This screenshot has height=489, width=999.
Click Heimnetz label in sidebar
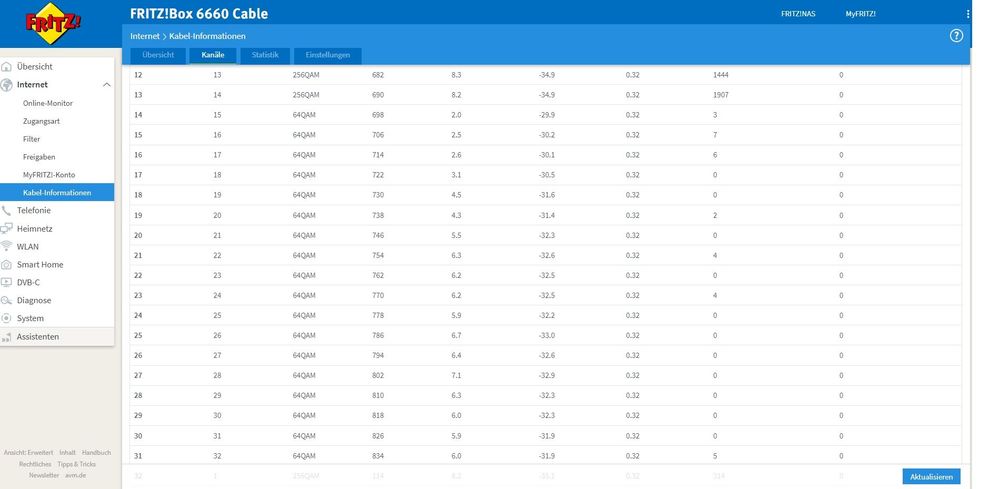(34, 229)
